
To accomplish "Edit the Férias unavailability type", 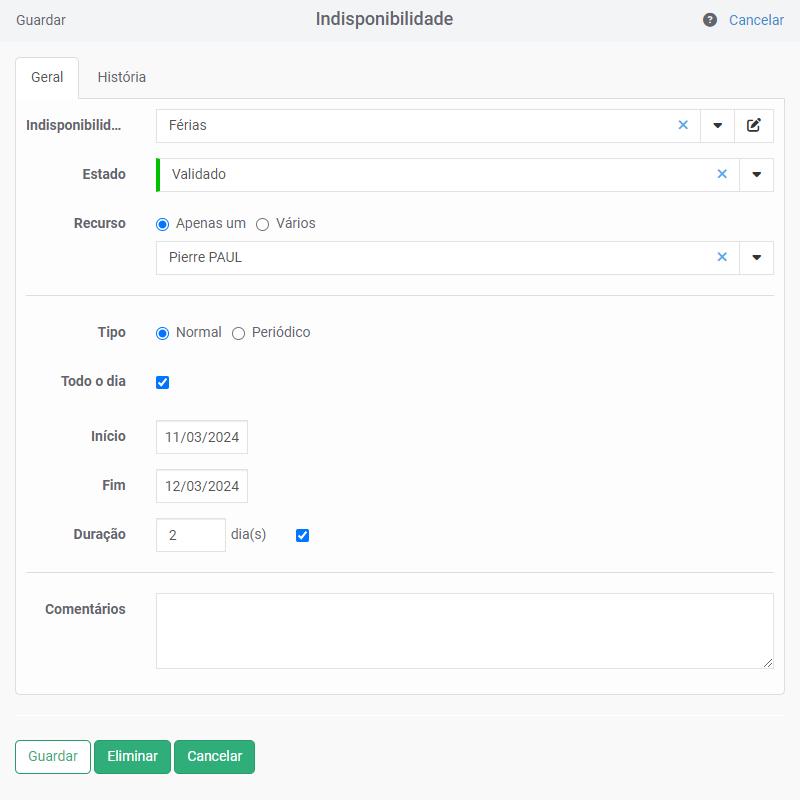I will [754, 126].
